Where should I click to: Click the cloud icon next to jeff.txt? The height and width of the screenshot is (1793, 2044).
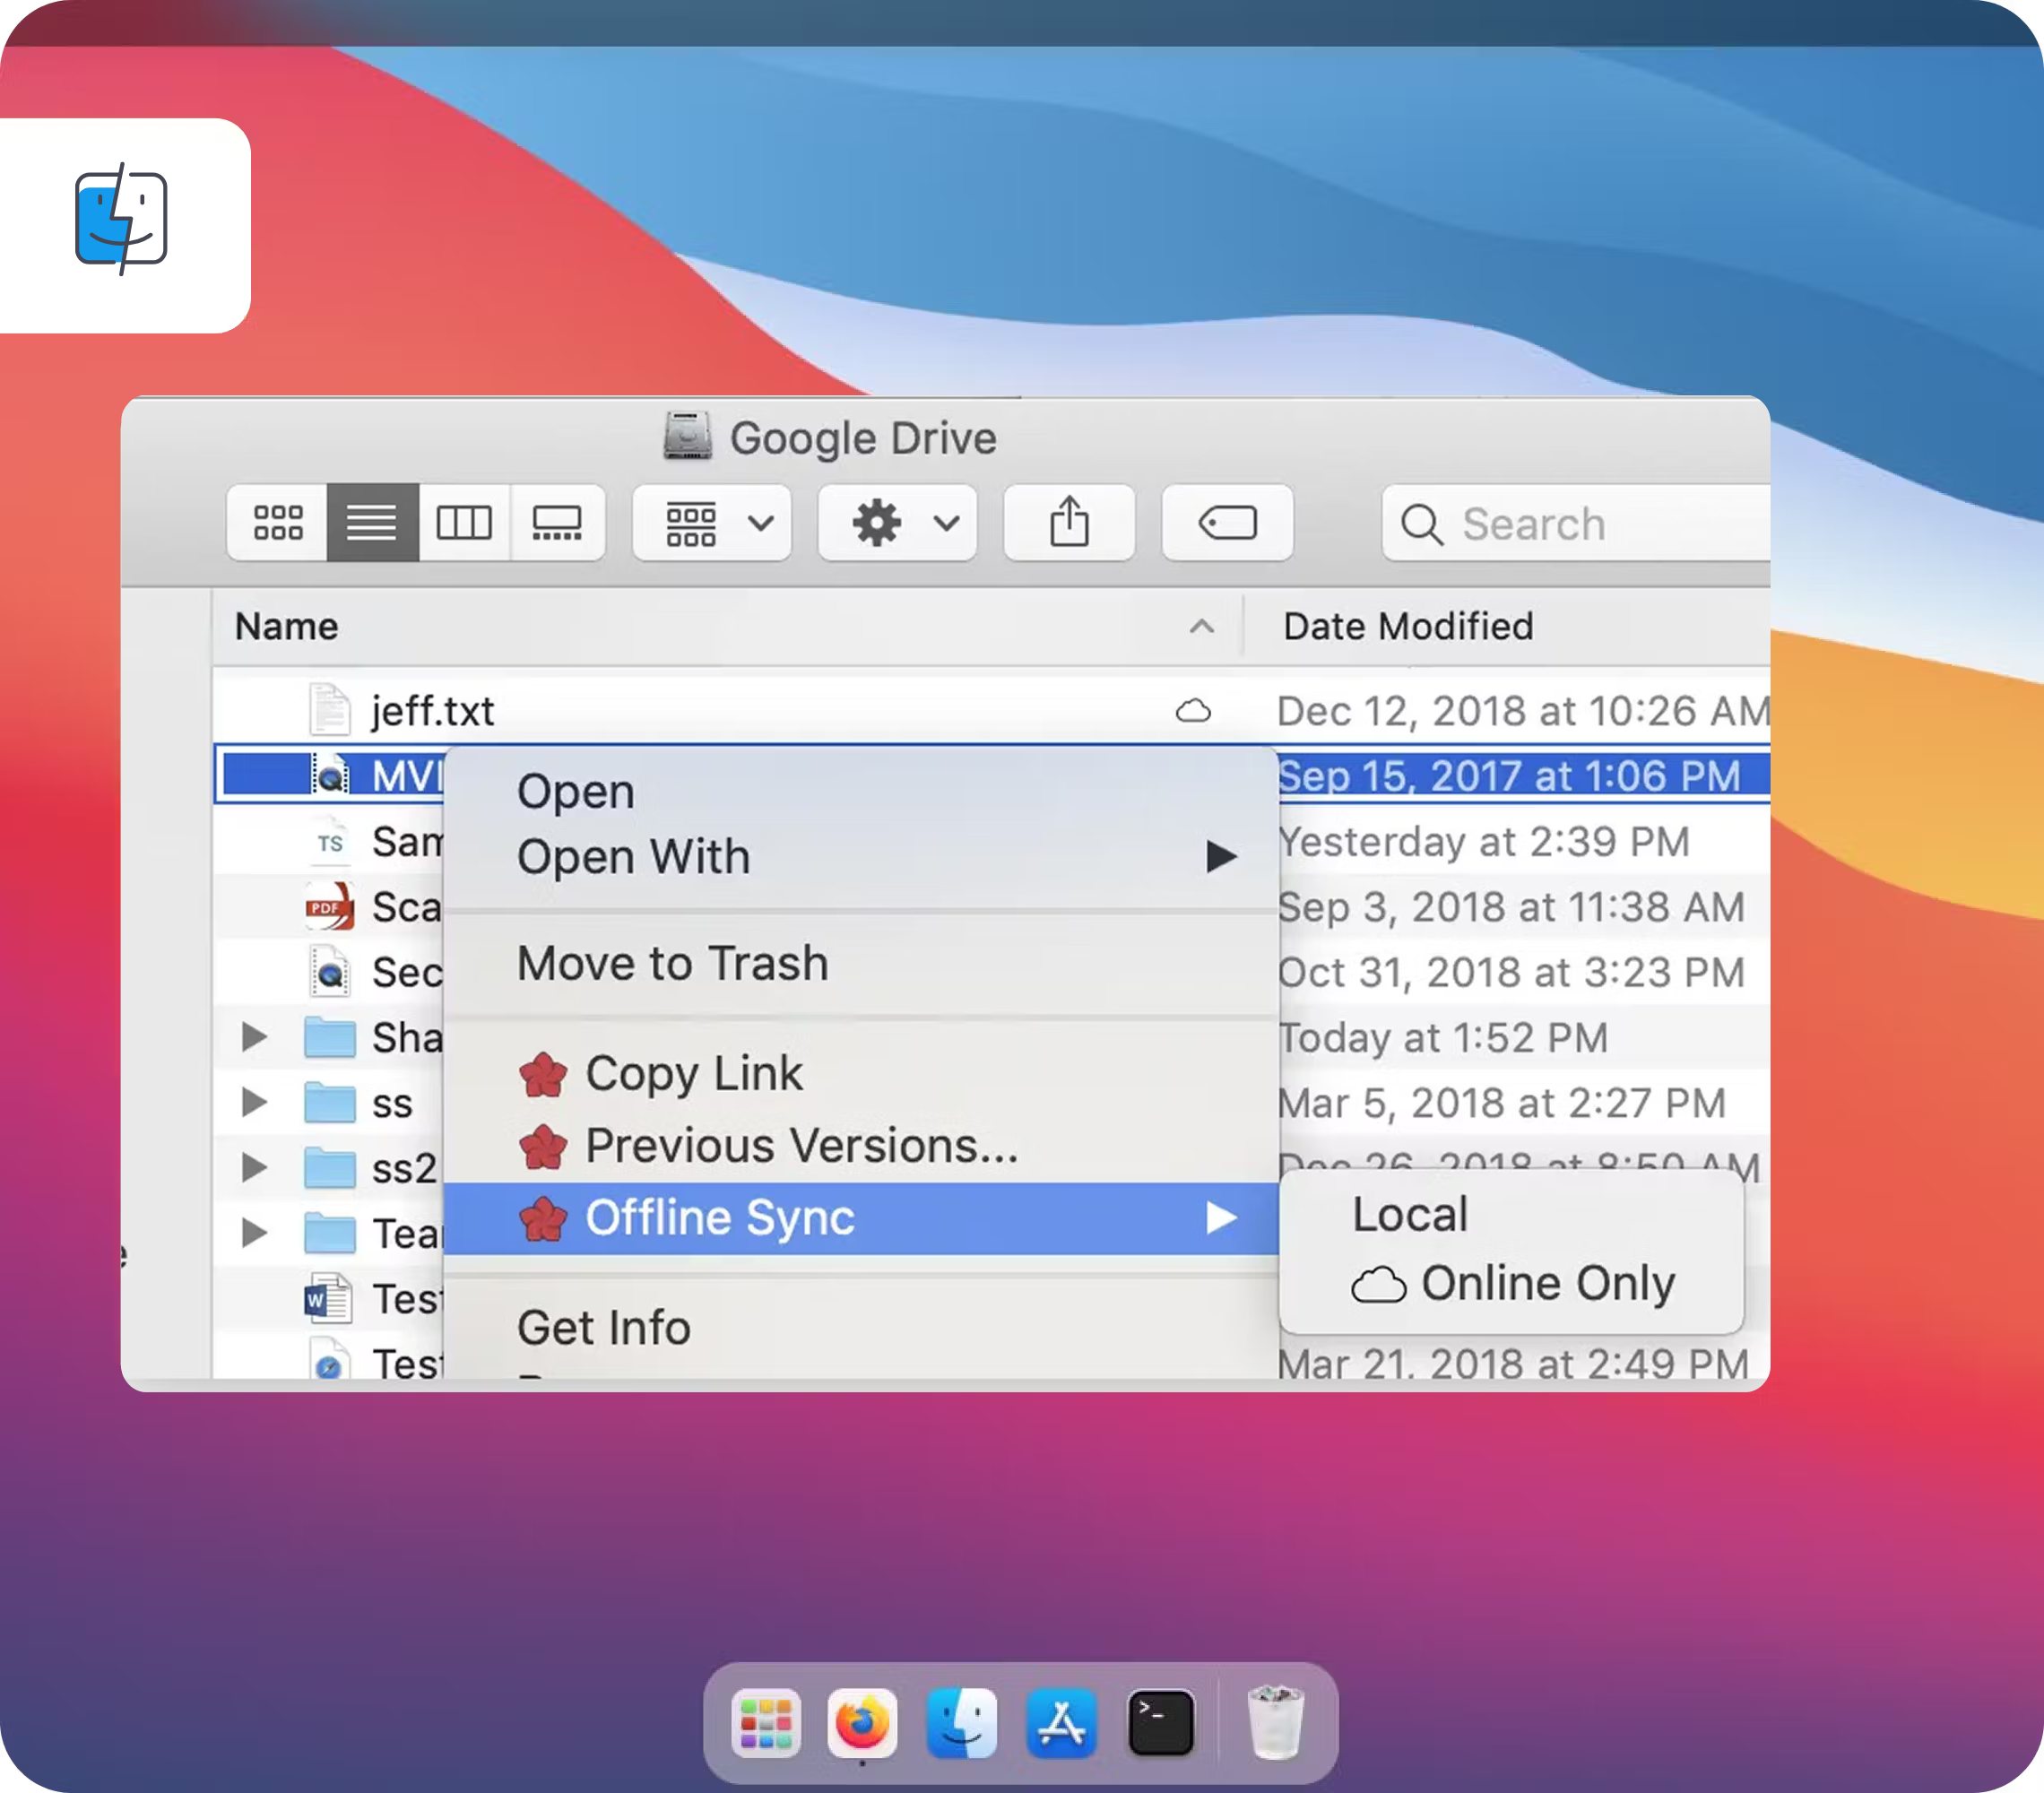point(1196,710)
